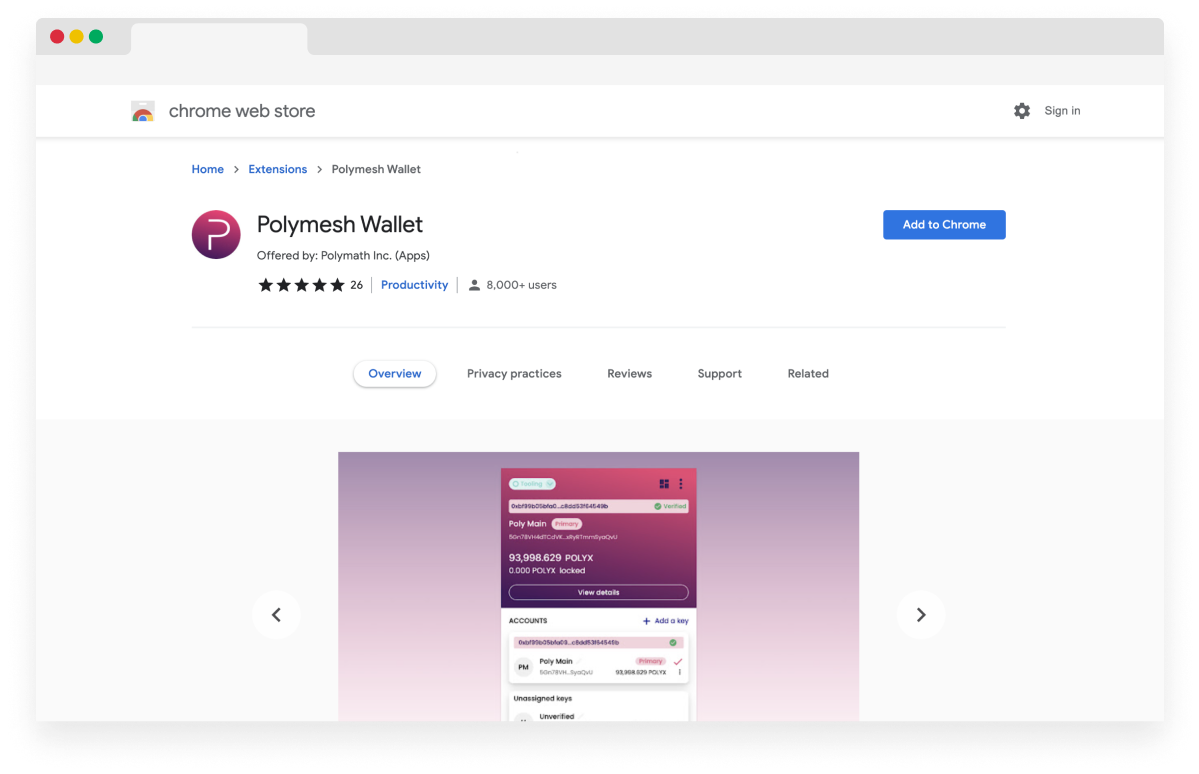Click the Sign in link
The image size is (1199, 774).
pos(1062,111)
